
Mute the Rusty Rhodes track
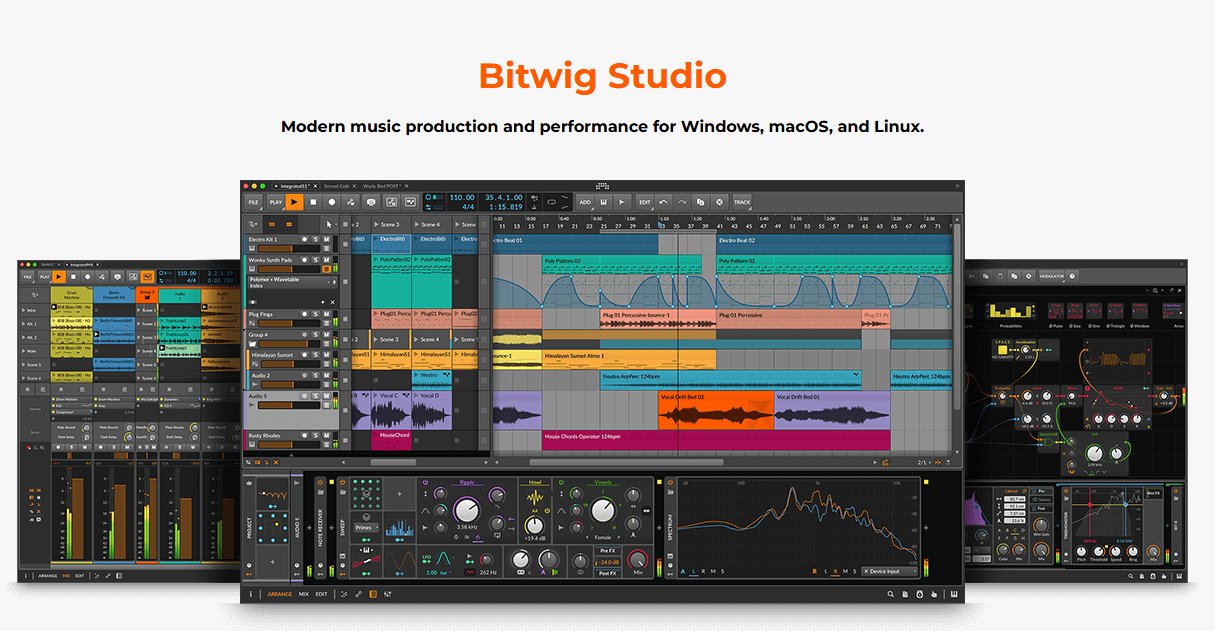(x=326, y=435)
